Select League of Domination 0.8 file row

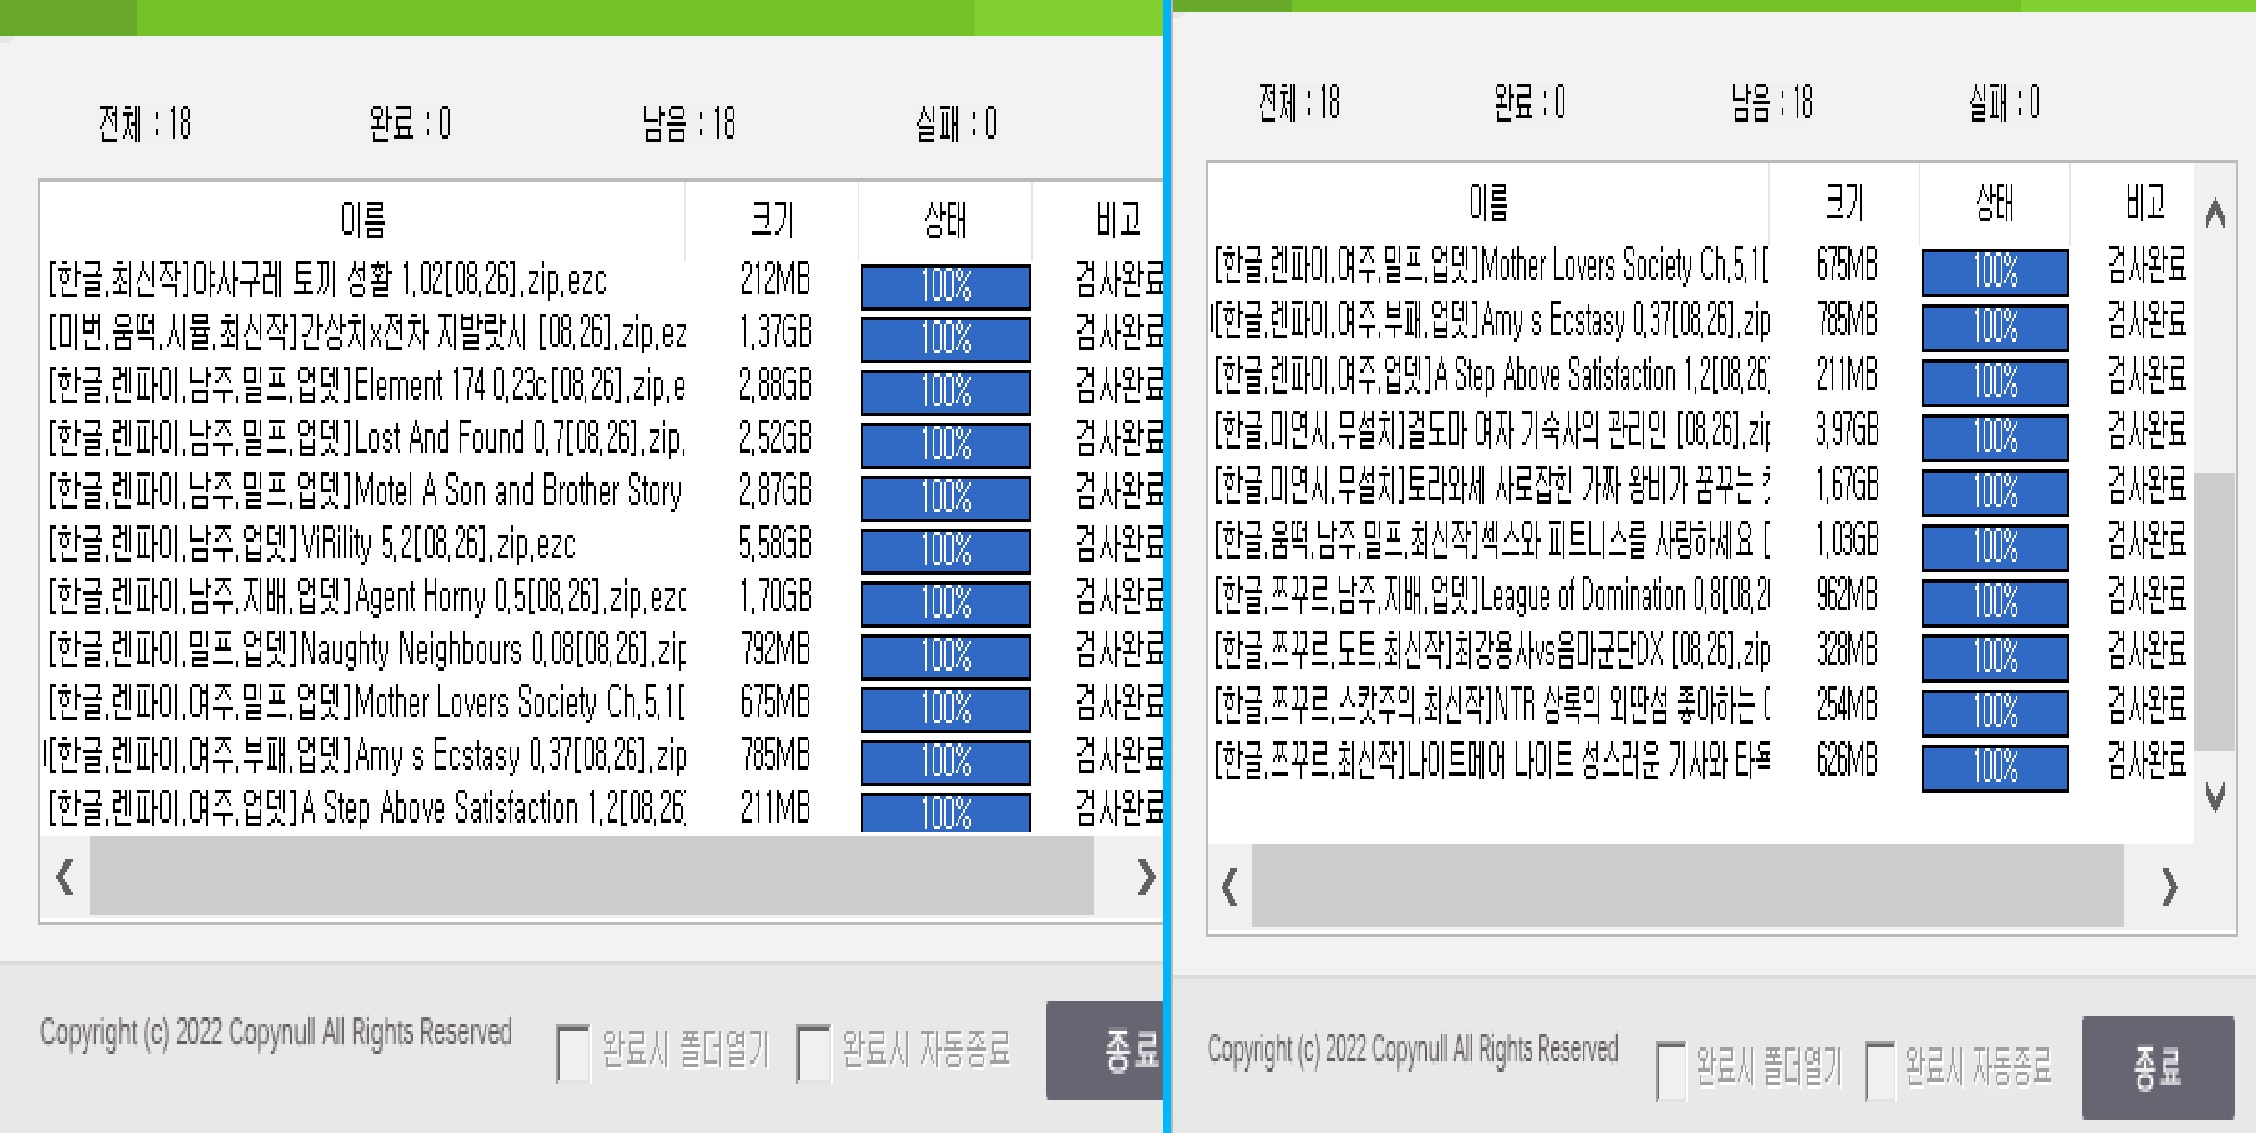tap(1490, 596)
